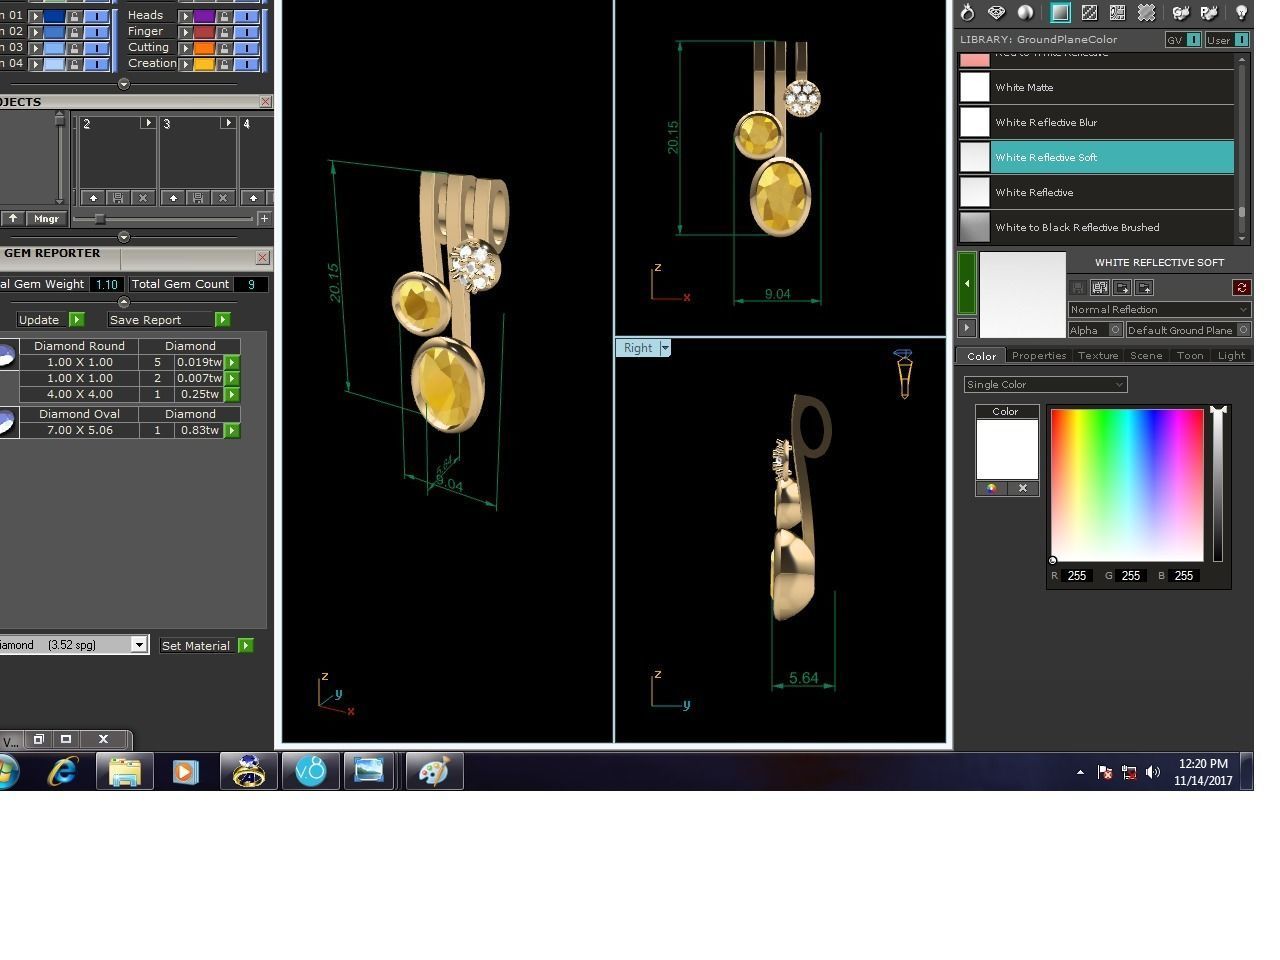This screenshot has height=960, width=1280.
Task: Click the X delete icon under slot 2
Action: point(143,198)
